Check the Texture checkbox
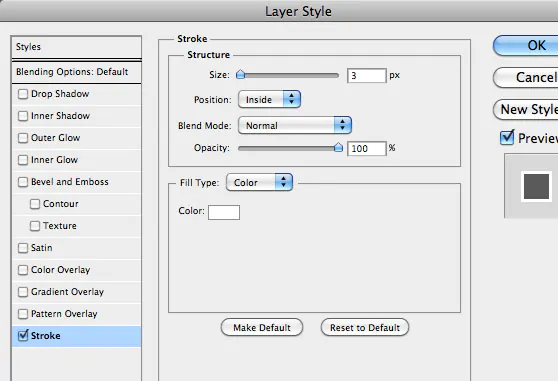Image resolution: width=558 pixels, height=381 pixels. [35, 226]
